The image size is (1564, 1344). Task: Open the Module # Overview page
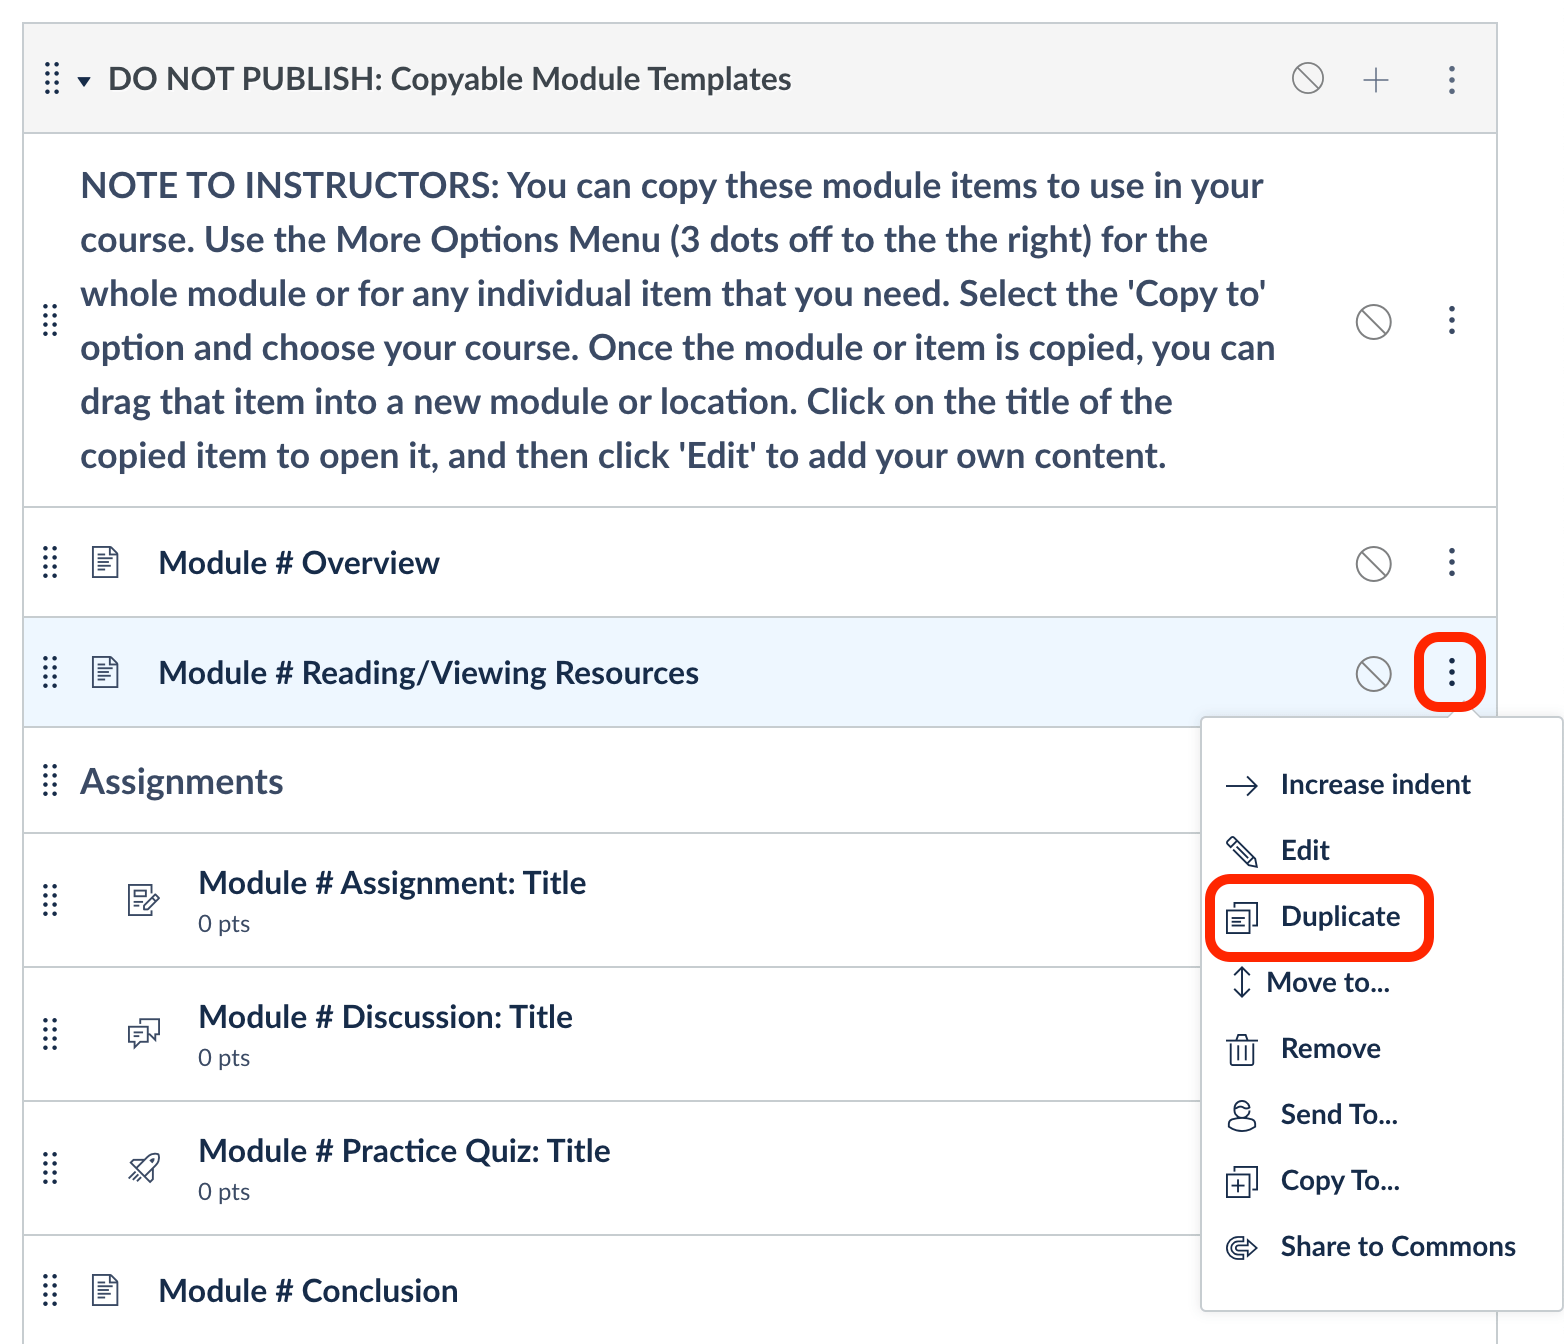299,563
